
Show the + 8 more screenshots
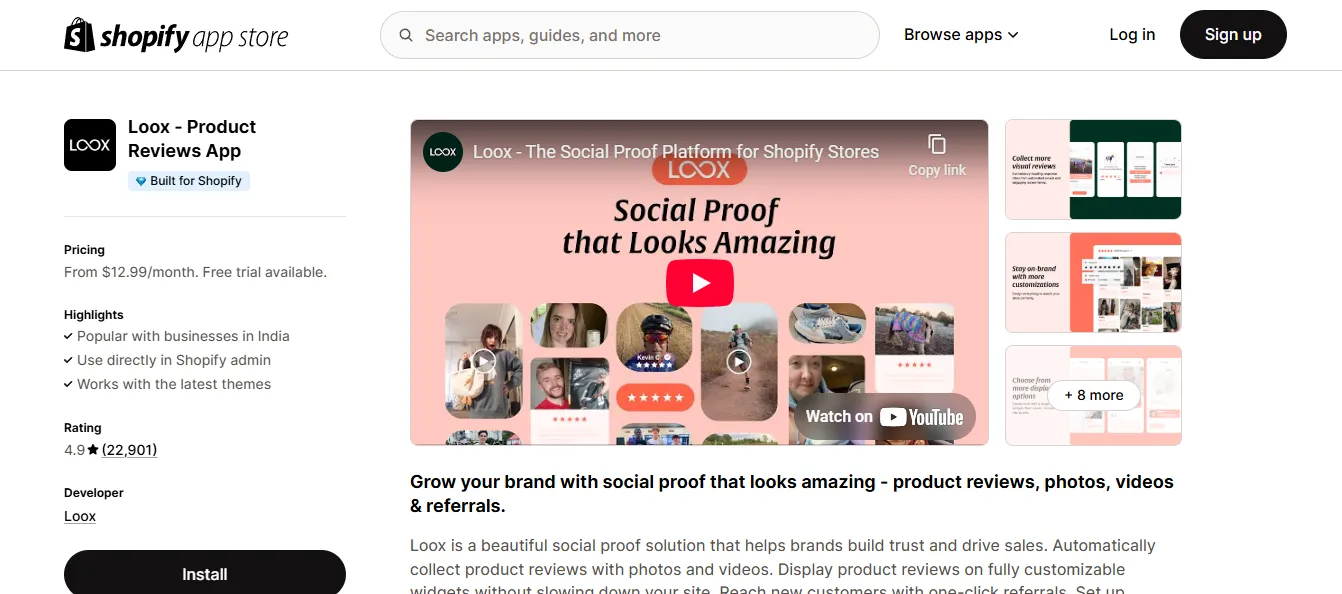[1093, 395]
